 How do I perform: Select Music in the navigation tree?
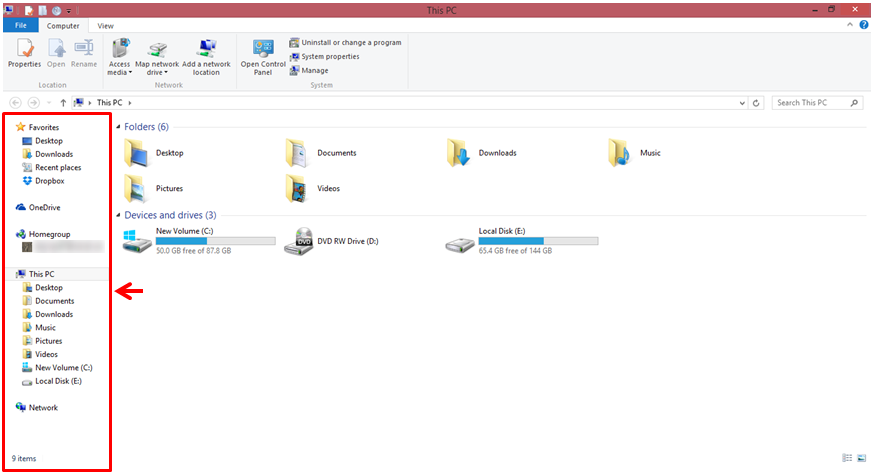click(x=39, y=328)
